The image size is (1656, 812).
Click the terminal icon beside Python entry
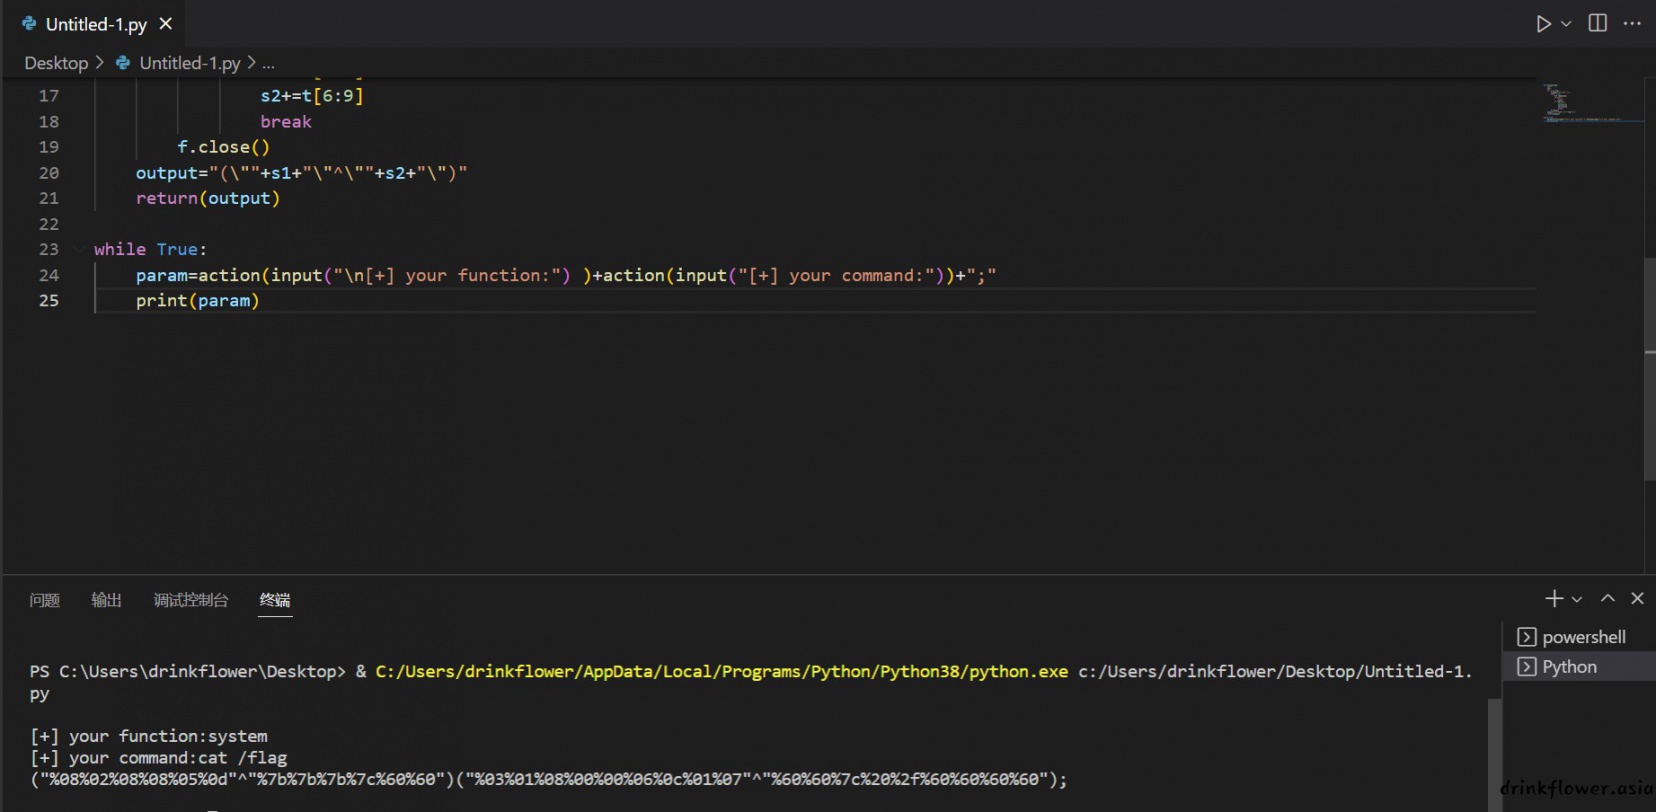pos(1527,667)
